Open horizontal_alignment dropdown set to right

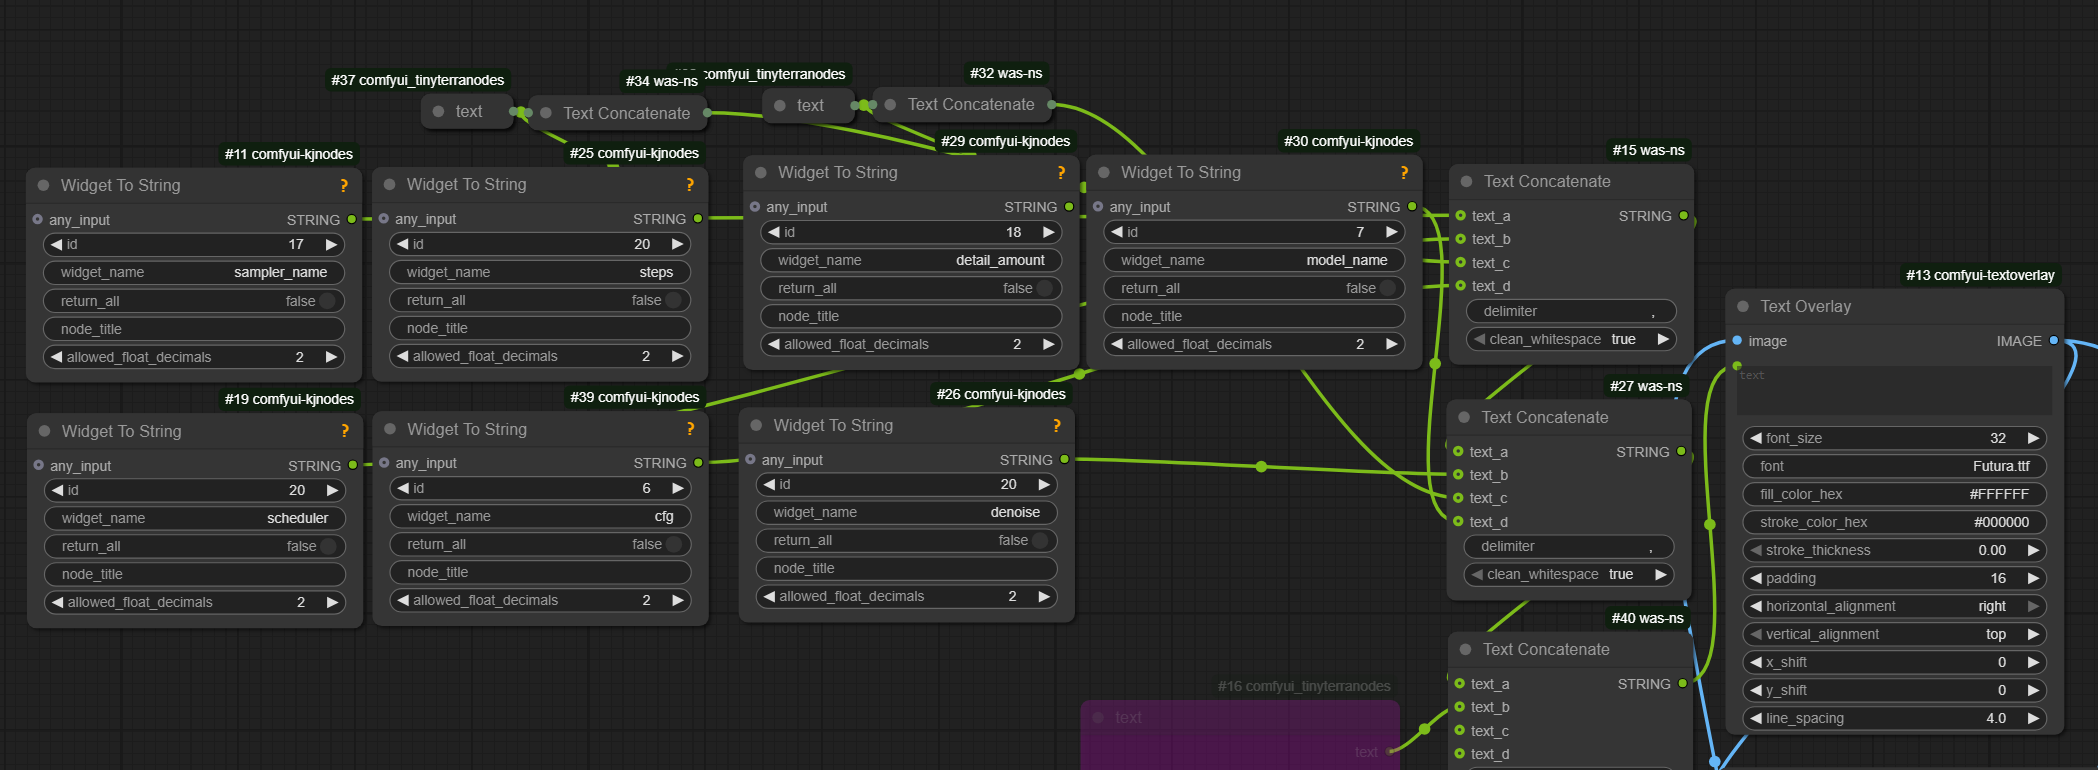[1894, 606]
